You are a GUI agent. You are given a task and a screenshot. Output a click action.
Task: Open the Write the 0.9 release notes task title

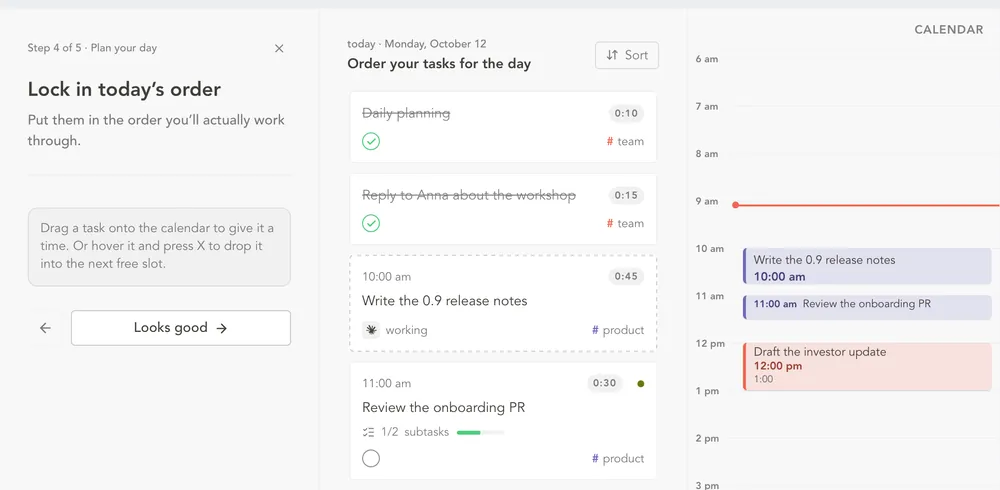pos(445,301)
